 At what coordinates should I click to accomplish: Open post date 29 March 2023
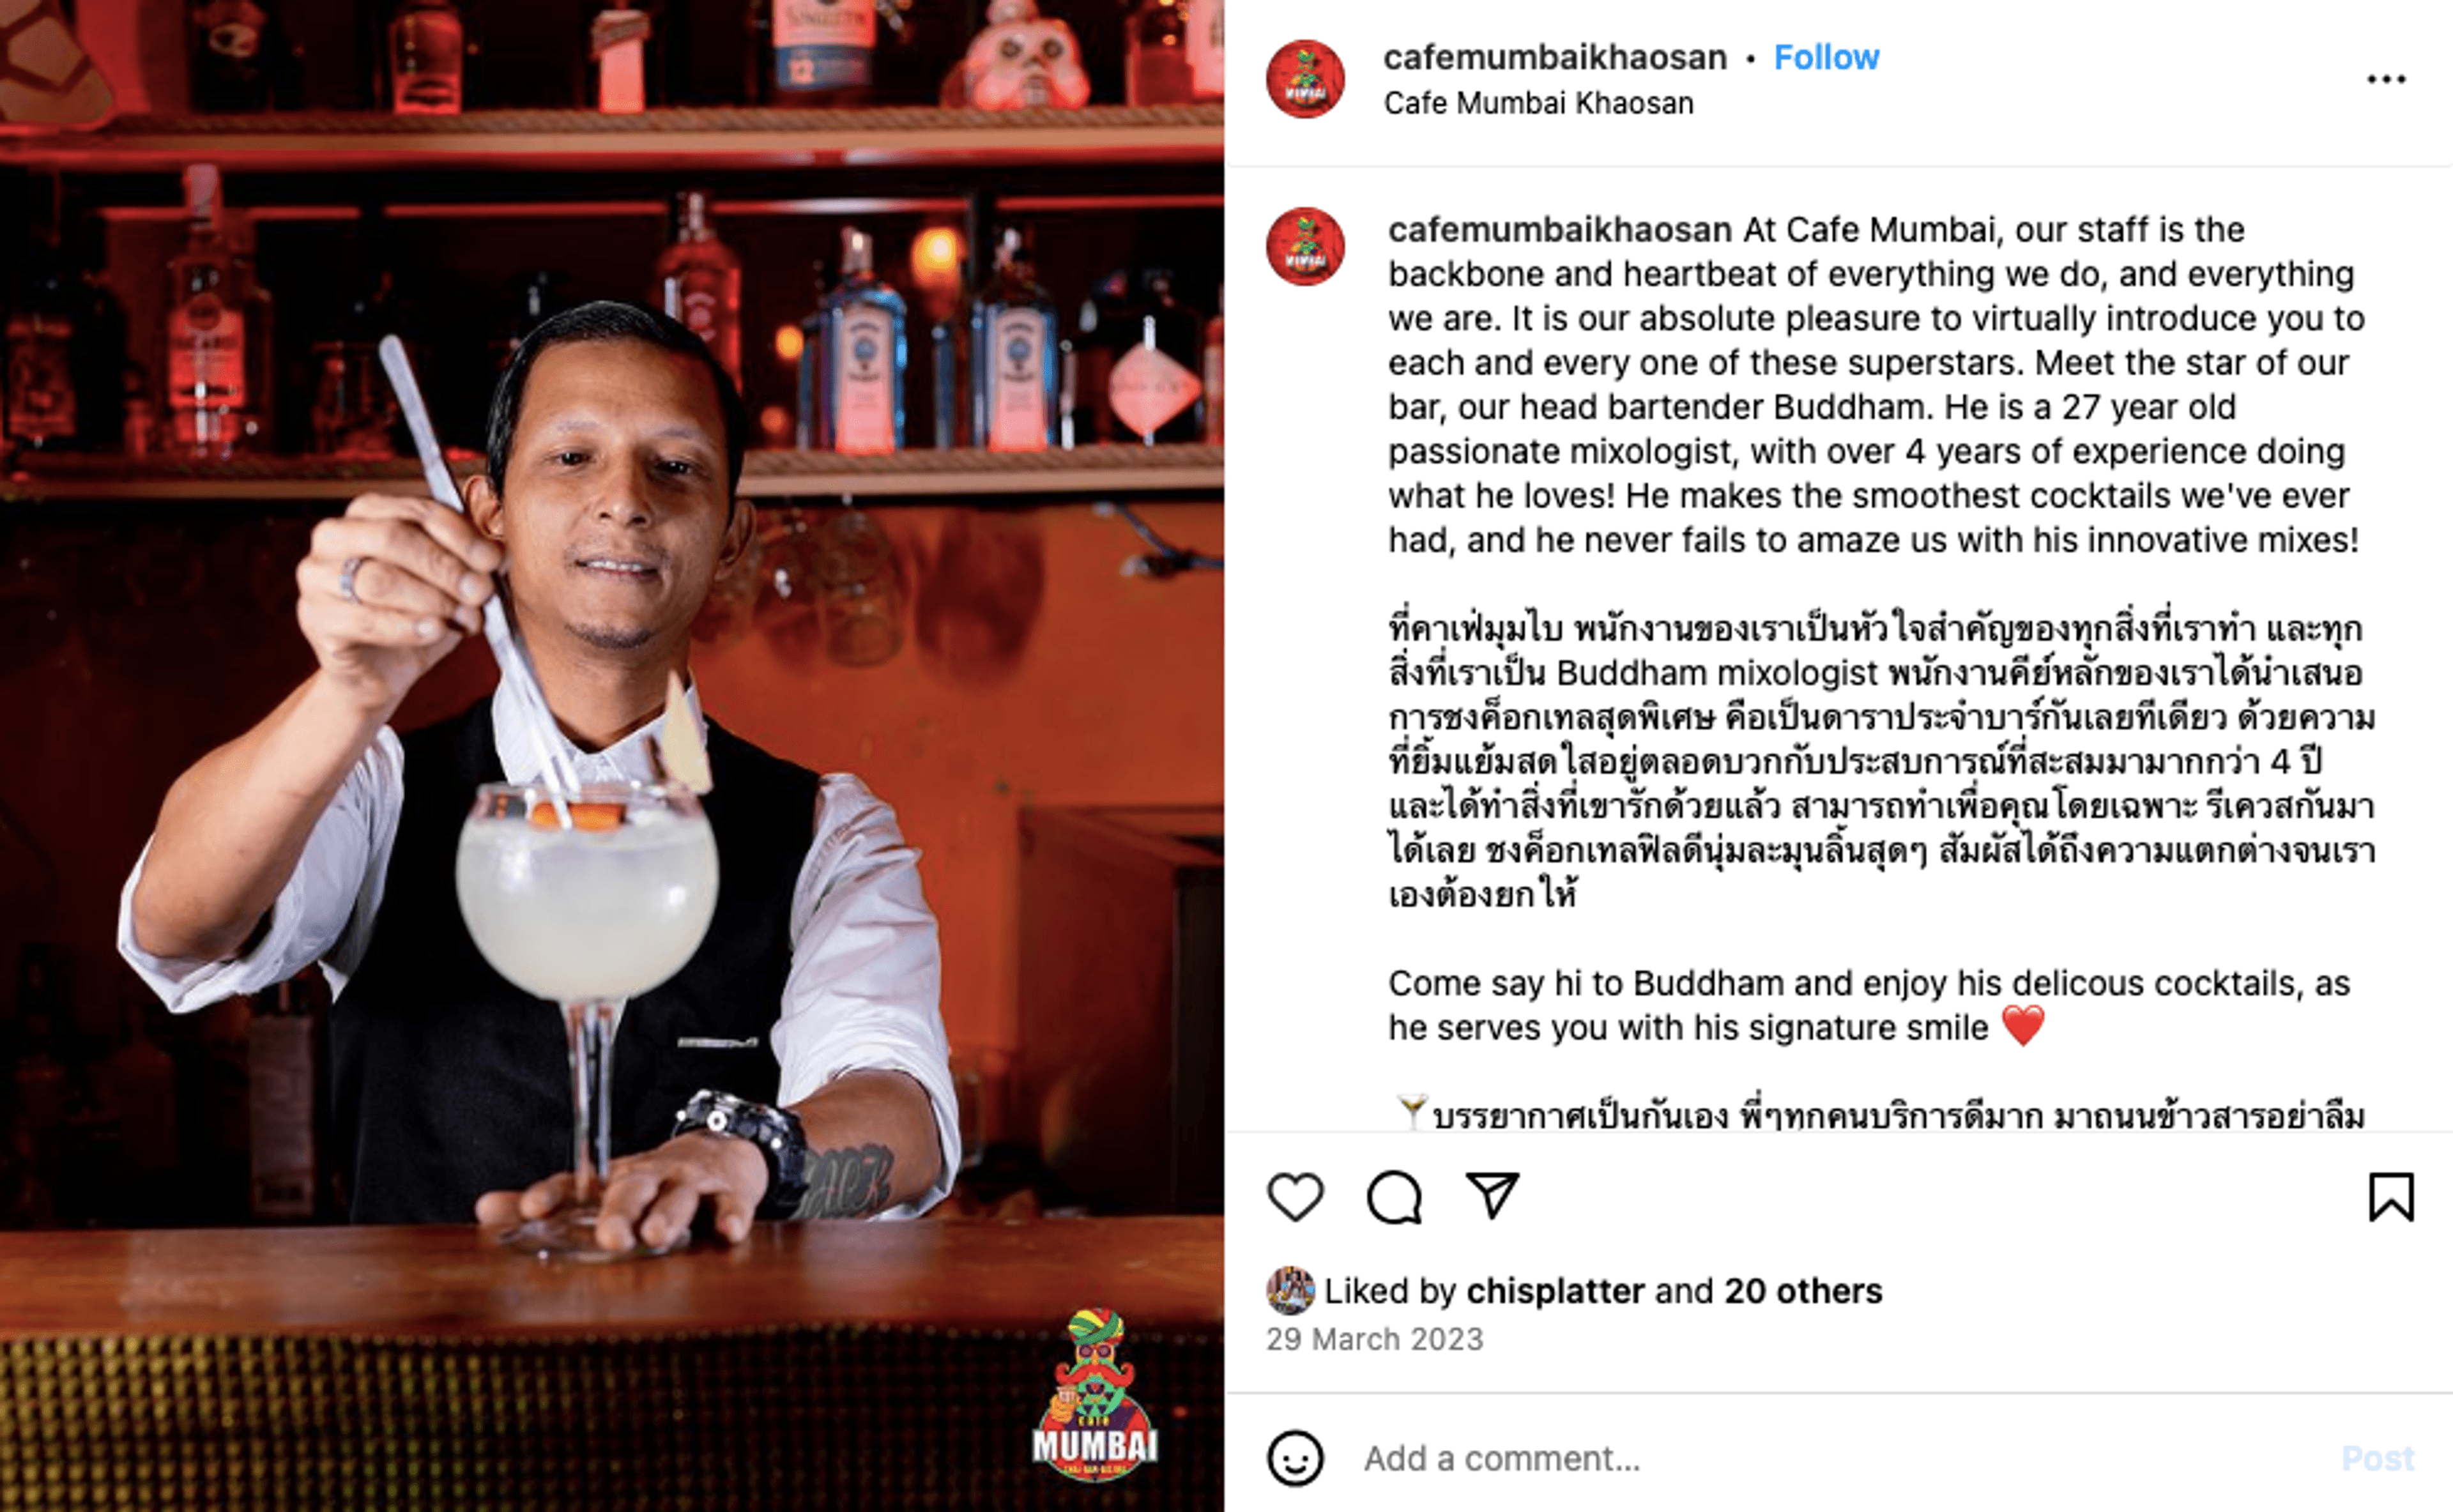pyautogui.click(x=1375, y=1339)
